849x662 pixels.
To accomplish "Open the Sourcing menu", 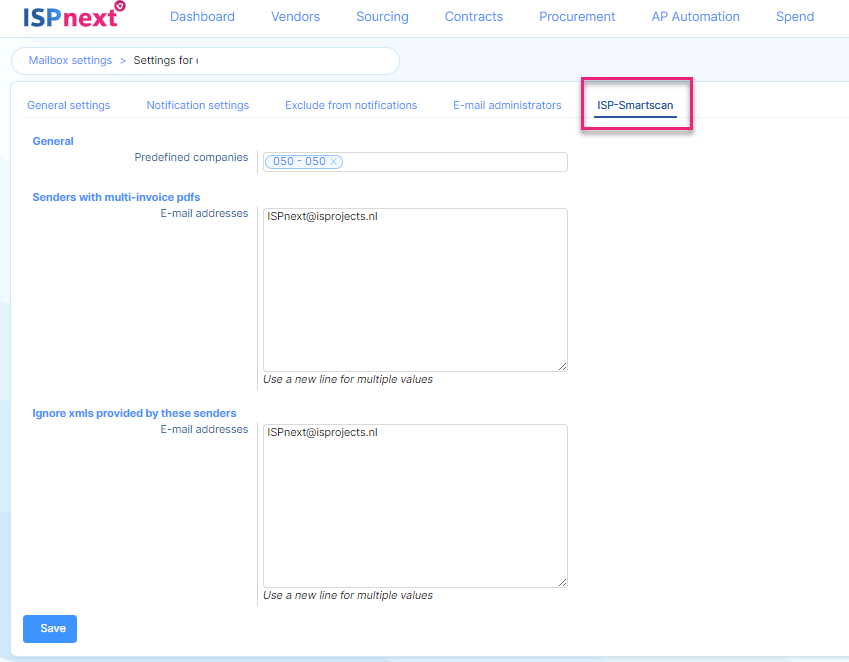I will pos(382,17).
